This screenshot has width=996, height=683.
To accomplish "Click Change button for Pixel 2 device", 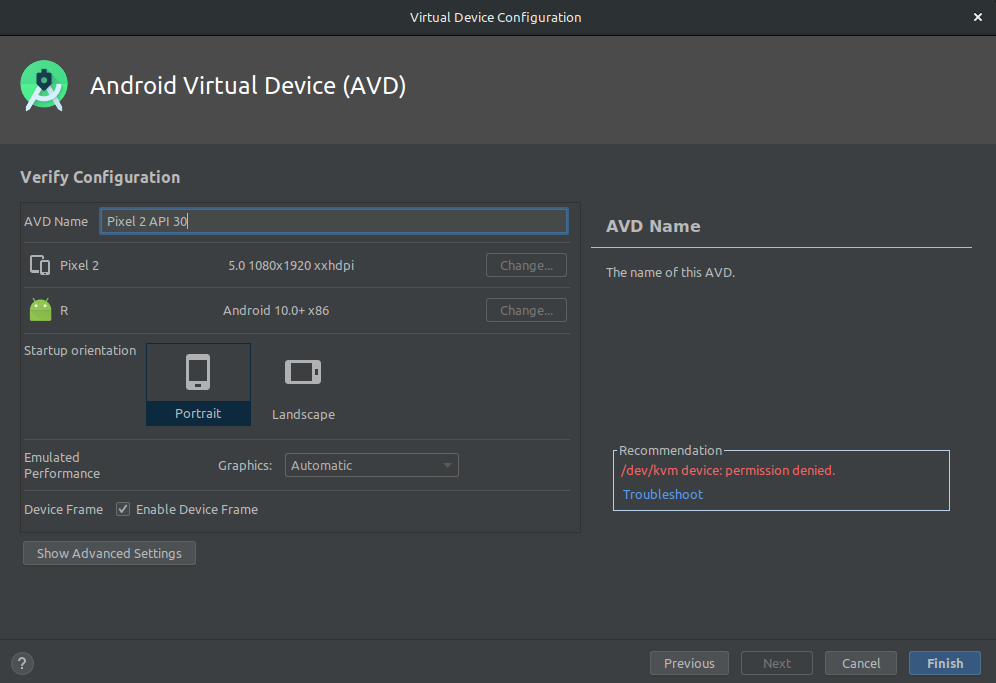I will point(526,265).
